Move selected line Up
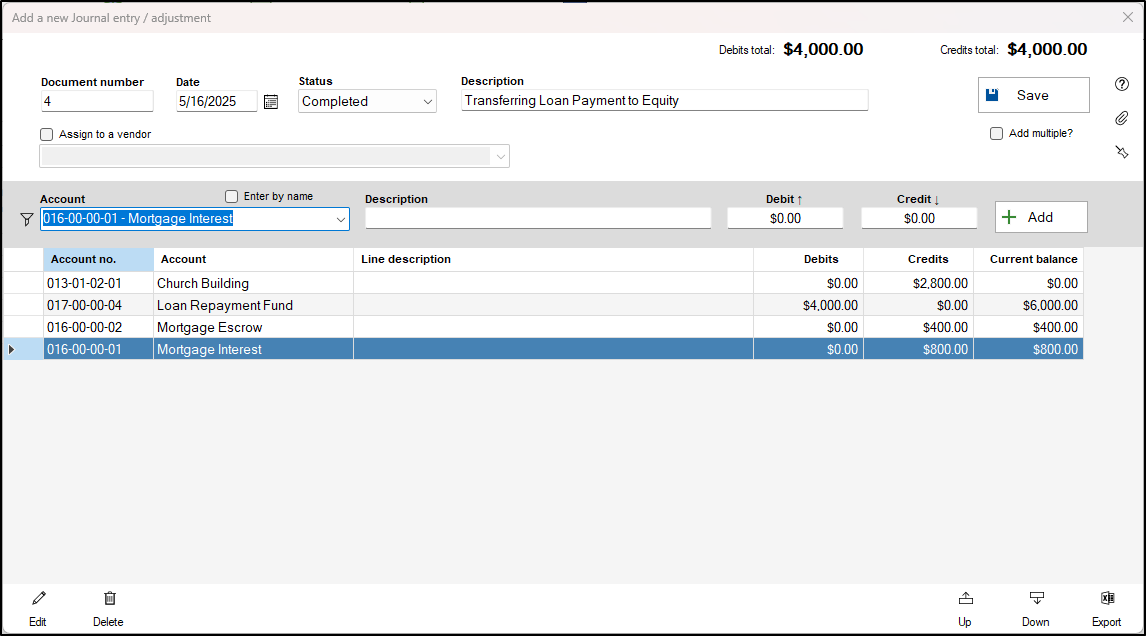Image resolution: width=1146 pixels, height=636 pixels. pos(965,606)
